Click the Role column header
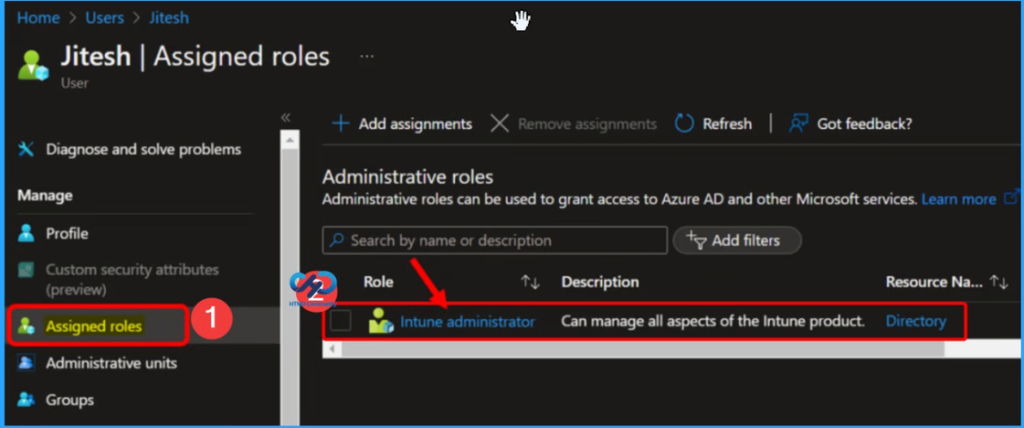The image size is (1024, 428). tap(379, 282)
